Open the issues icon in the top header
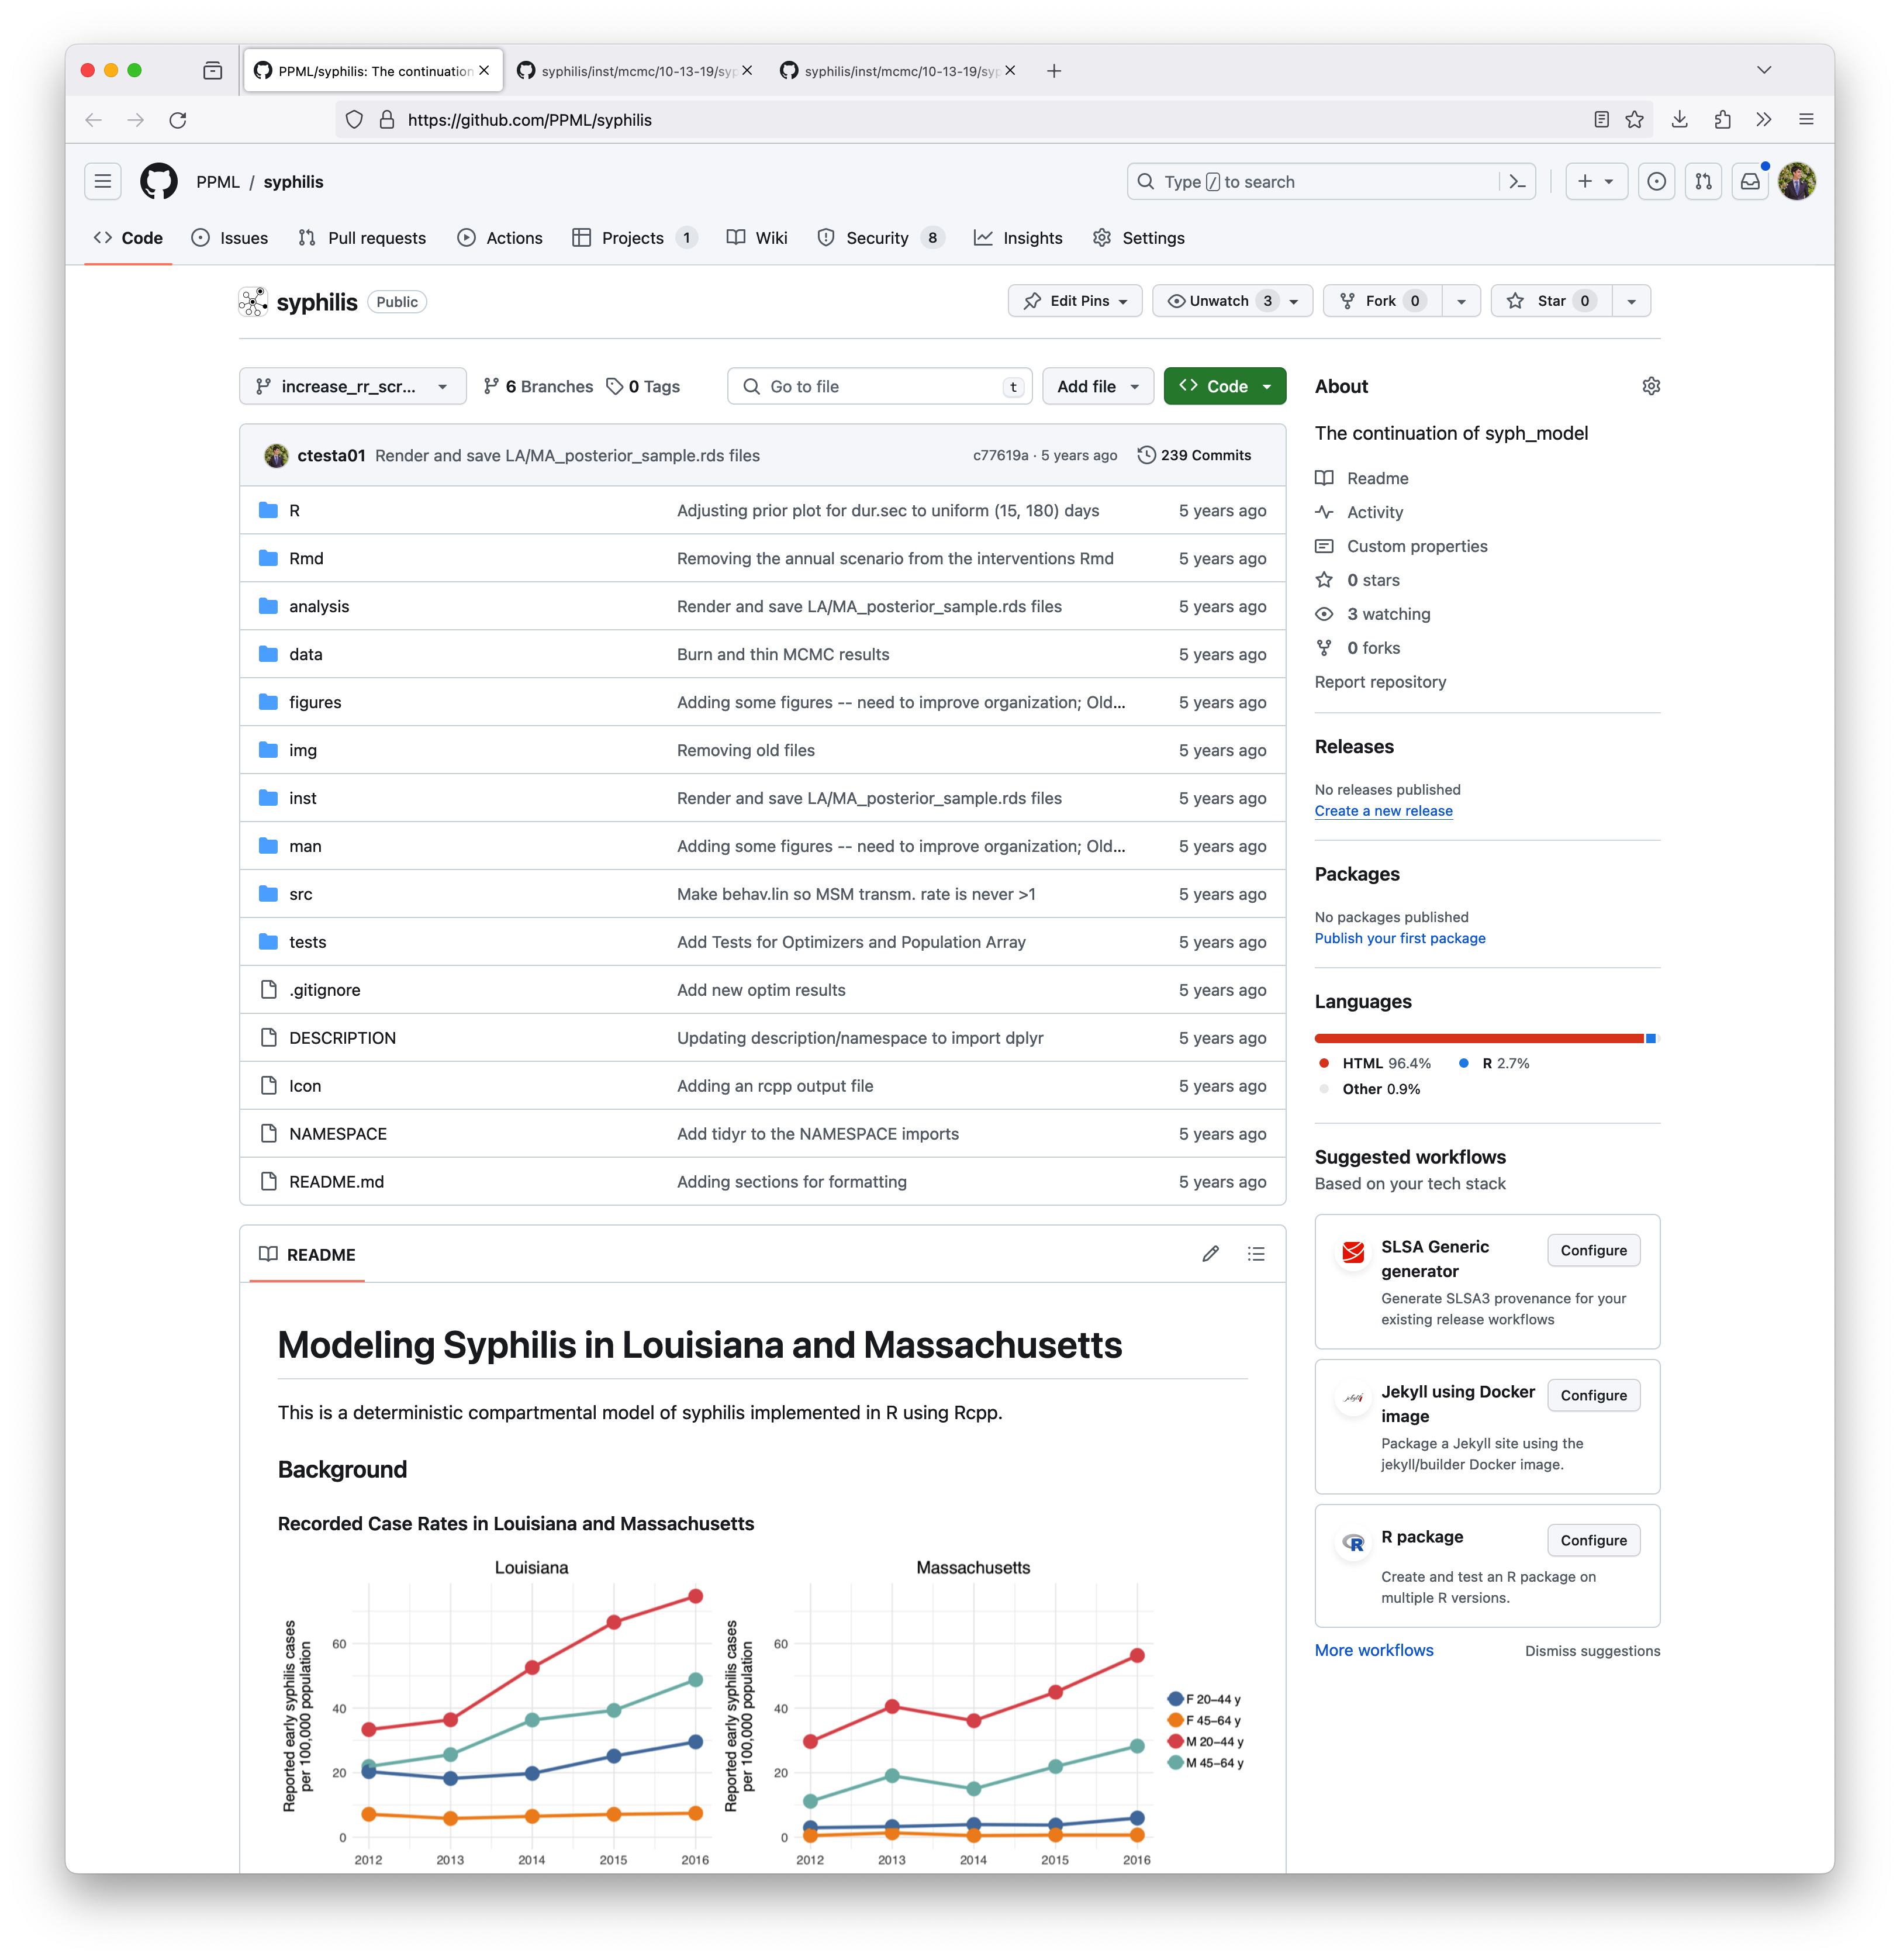This screenshot has height=1960, width=1900. (x=1657, y=181)
